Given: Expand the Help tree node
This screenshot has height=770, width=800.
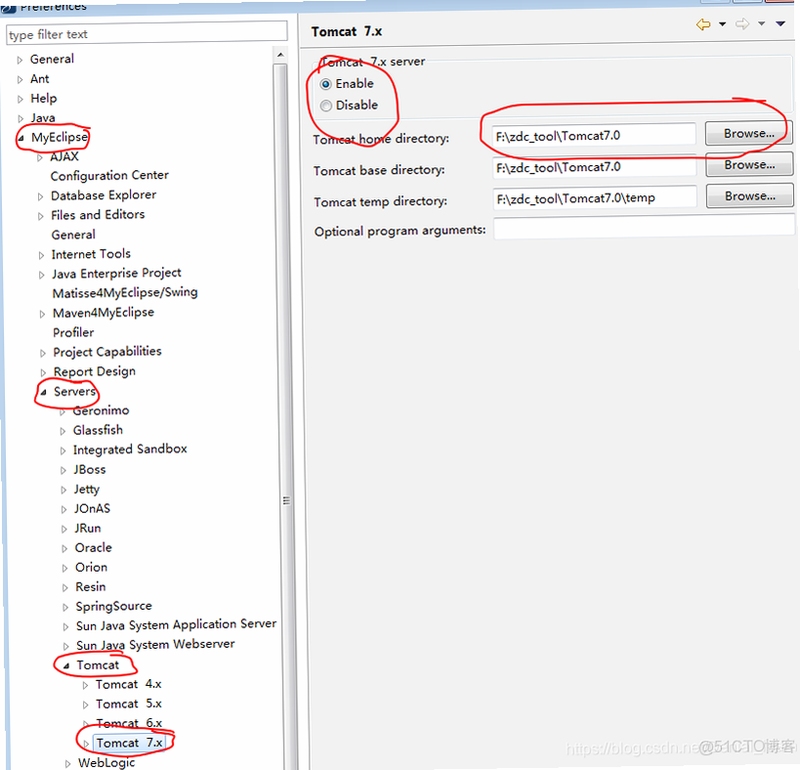Looking at the screenshot, I should [x=20, y=99].
